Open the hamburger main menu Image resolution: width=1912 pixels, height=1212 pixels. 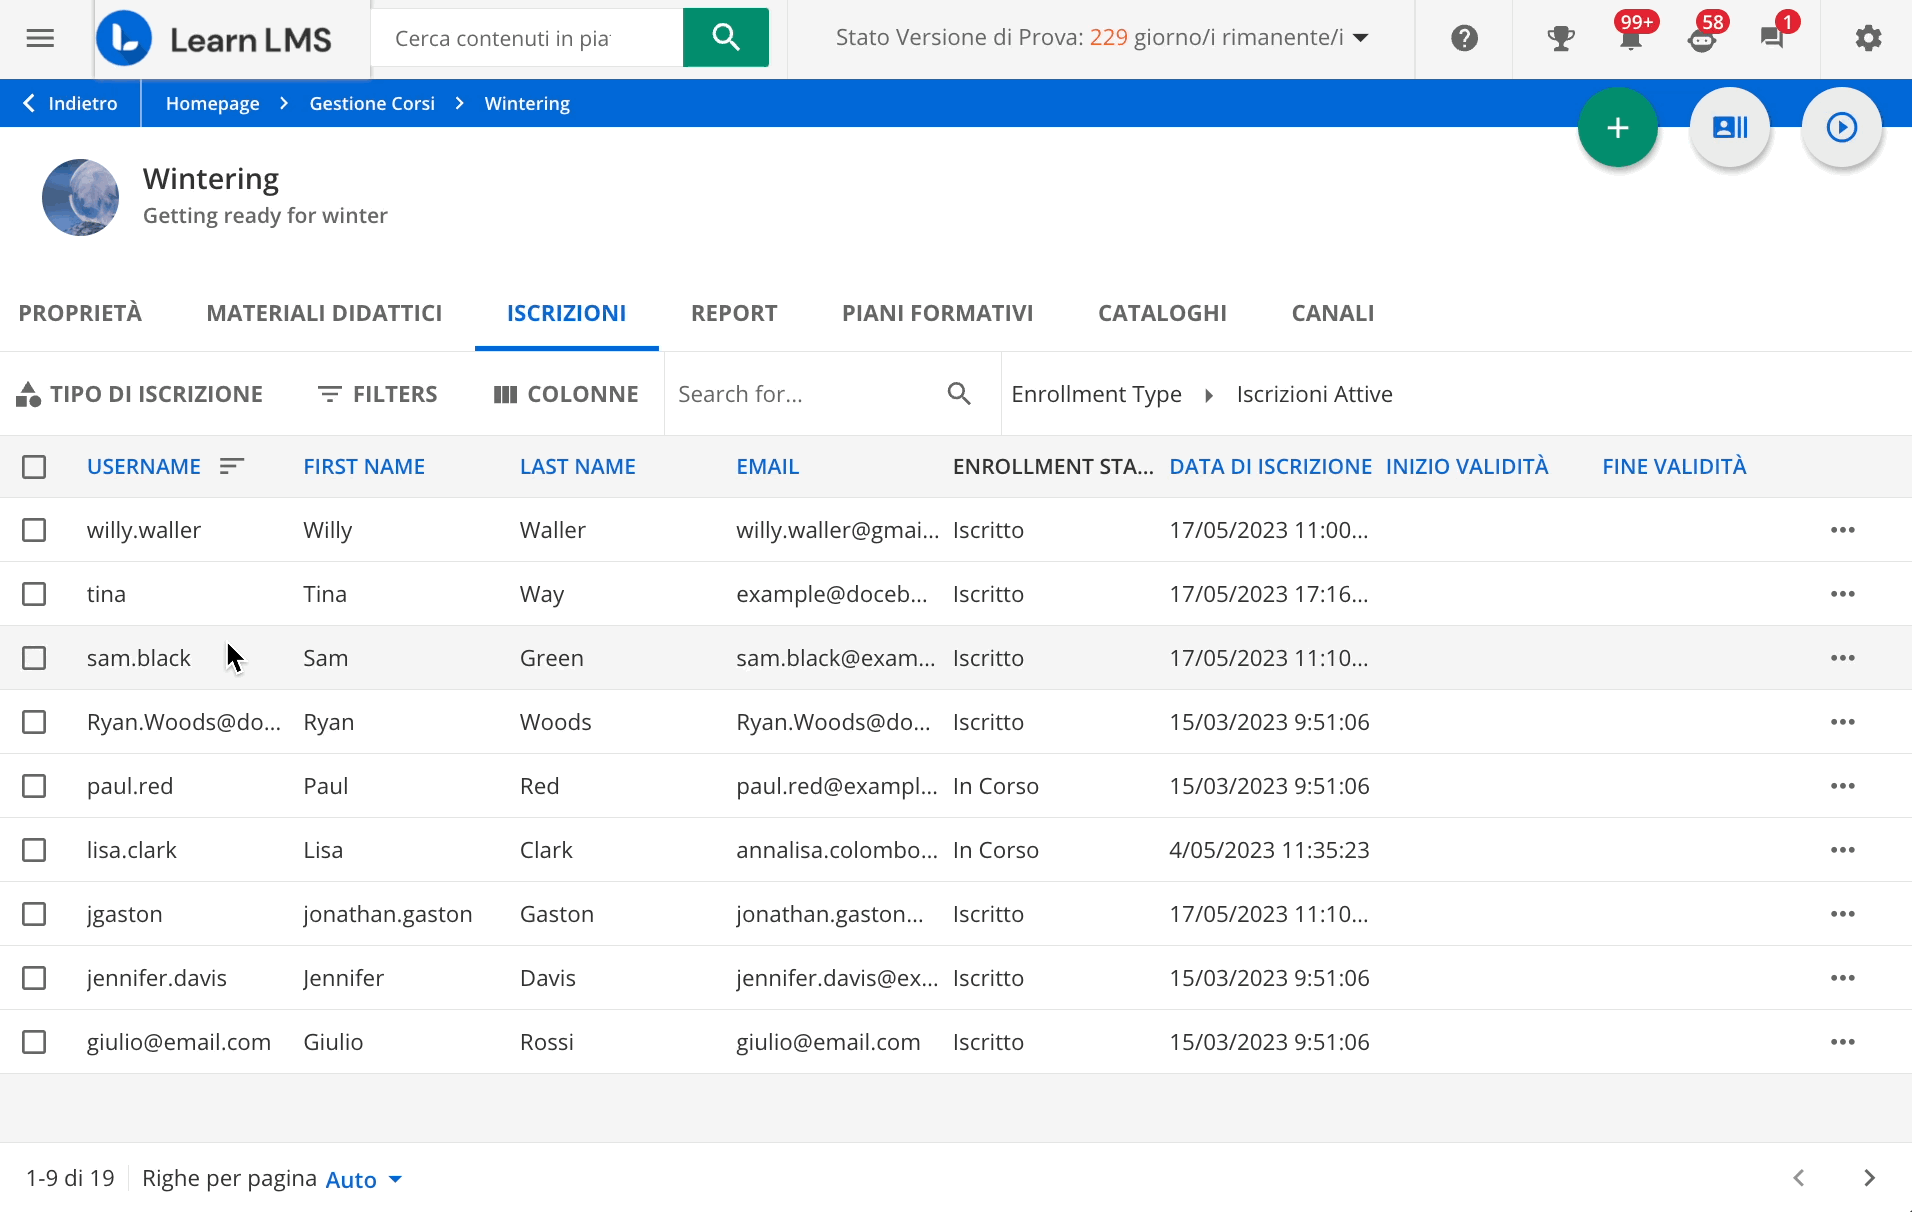[40, 39]
